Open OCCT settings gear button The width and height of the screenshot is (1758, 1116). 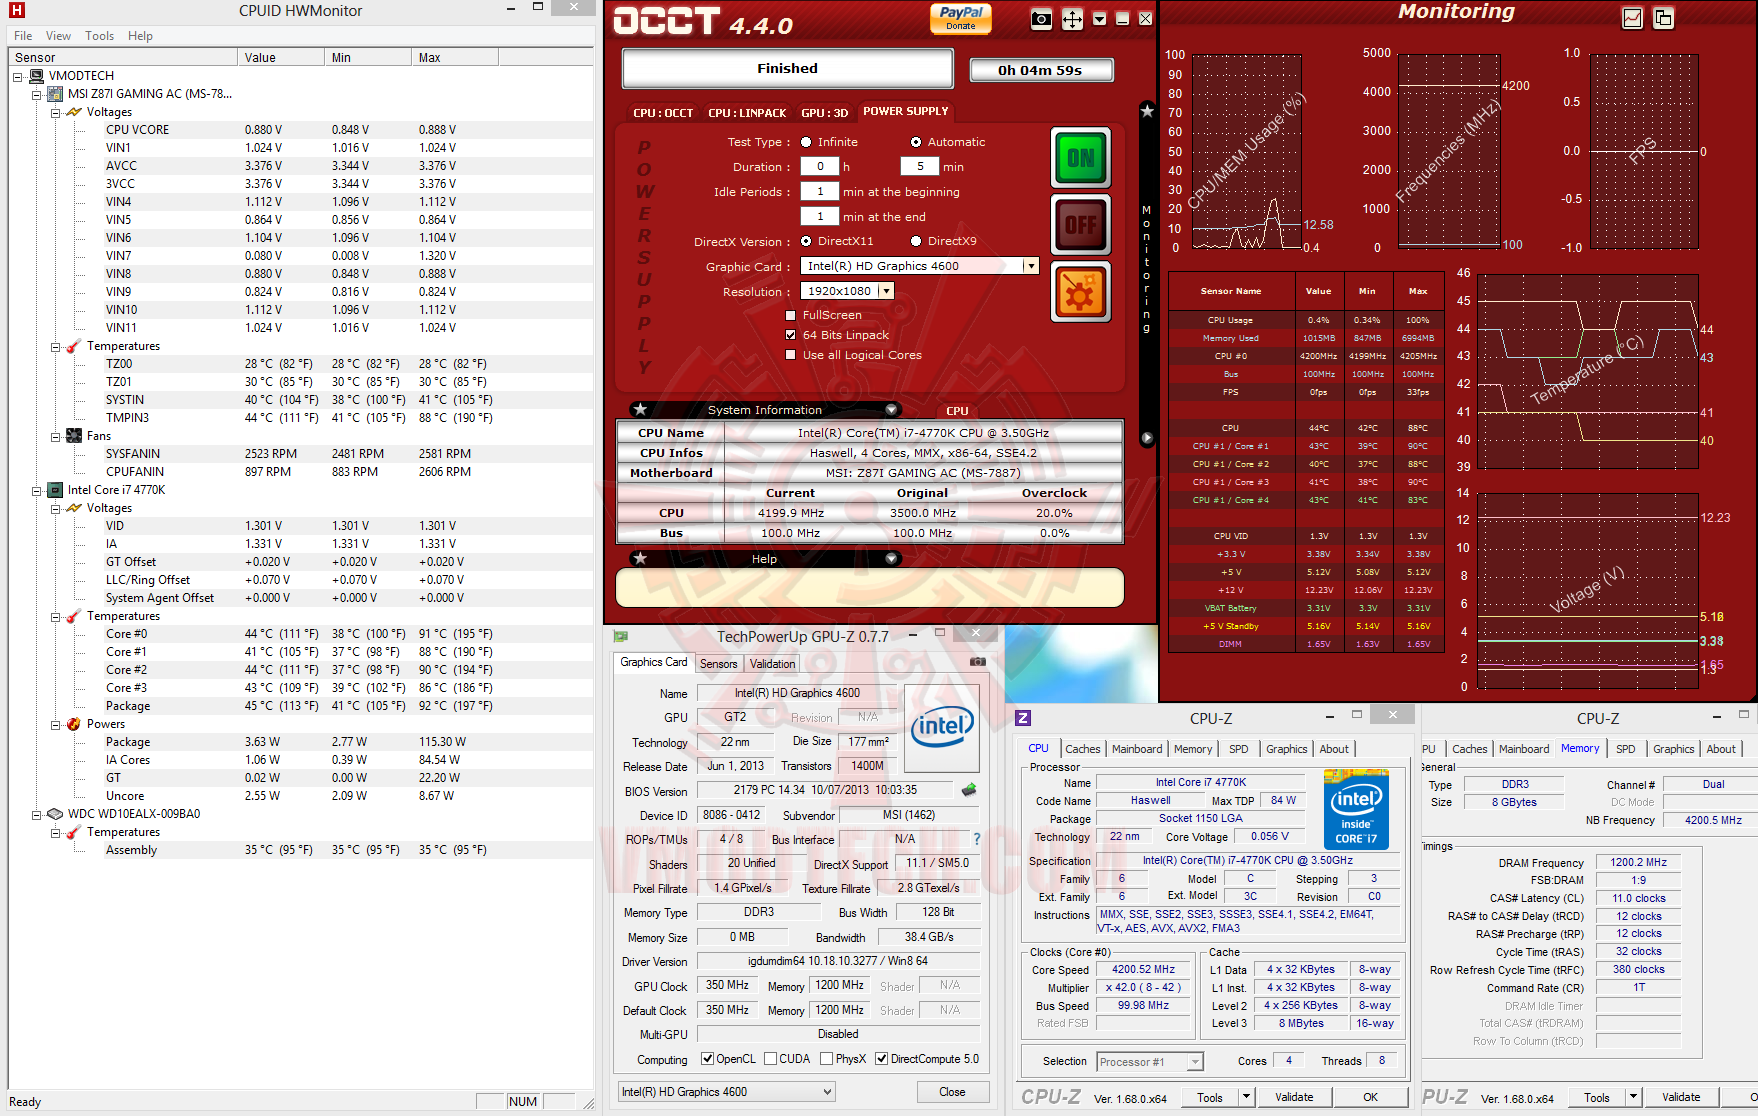pos(1080,292)
